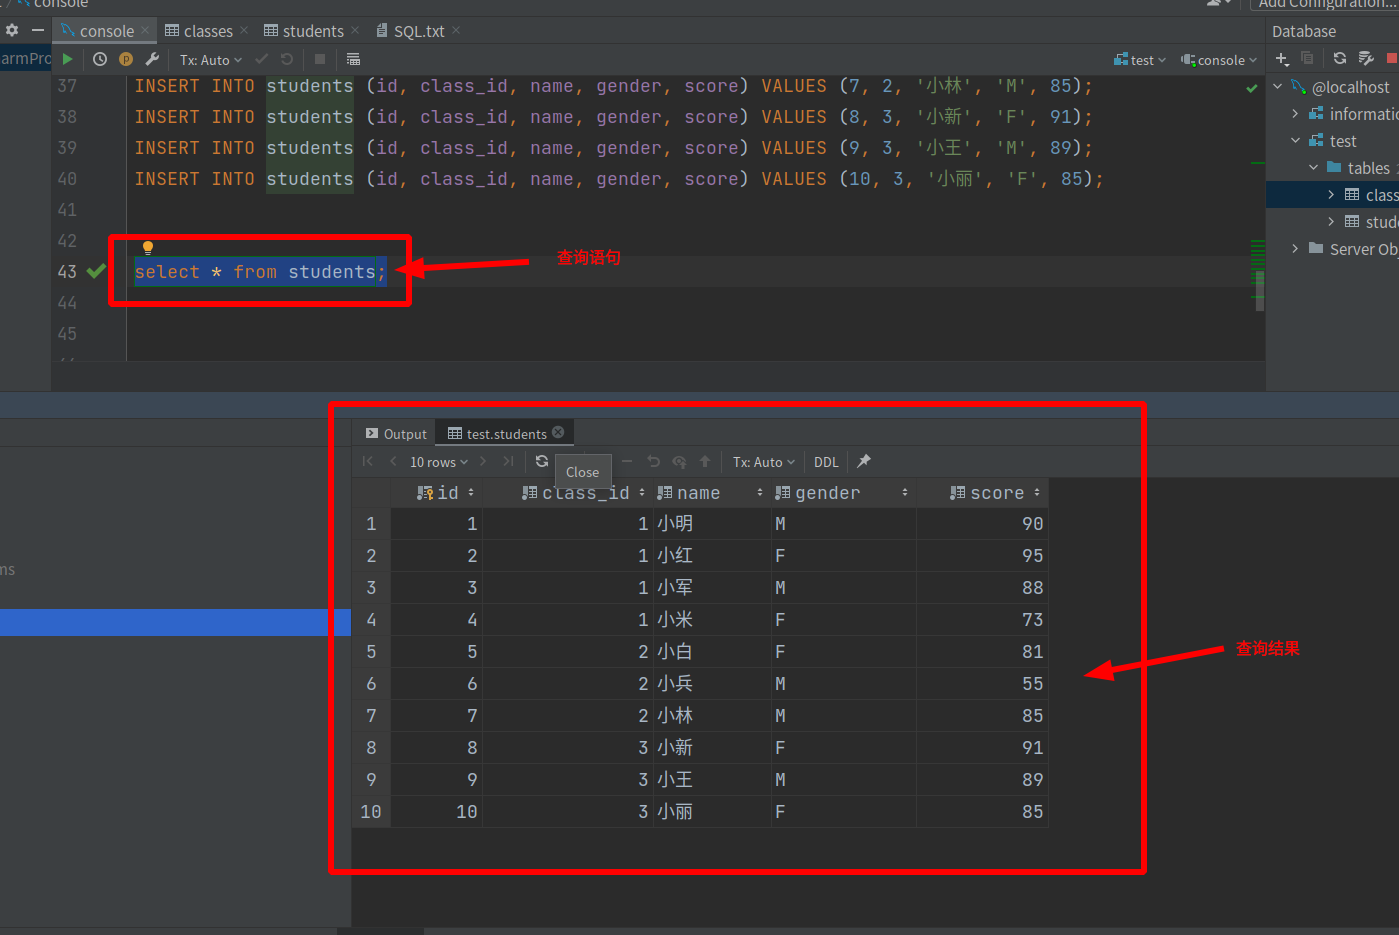The height and width of the screenshot is (935, 1399).
Task: Go to first result page
Action: (368, 461)
